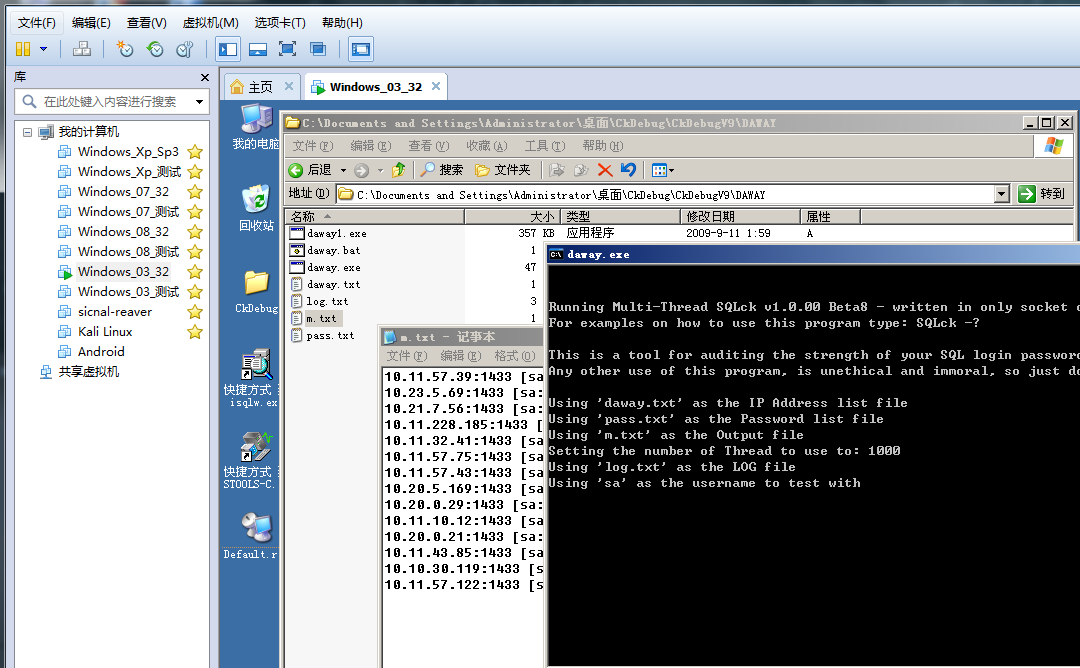Select Windows_07_测试 in the library

click(x=129, y=211)
